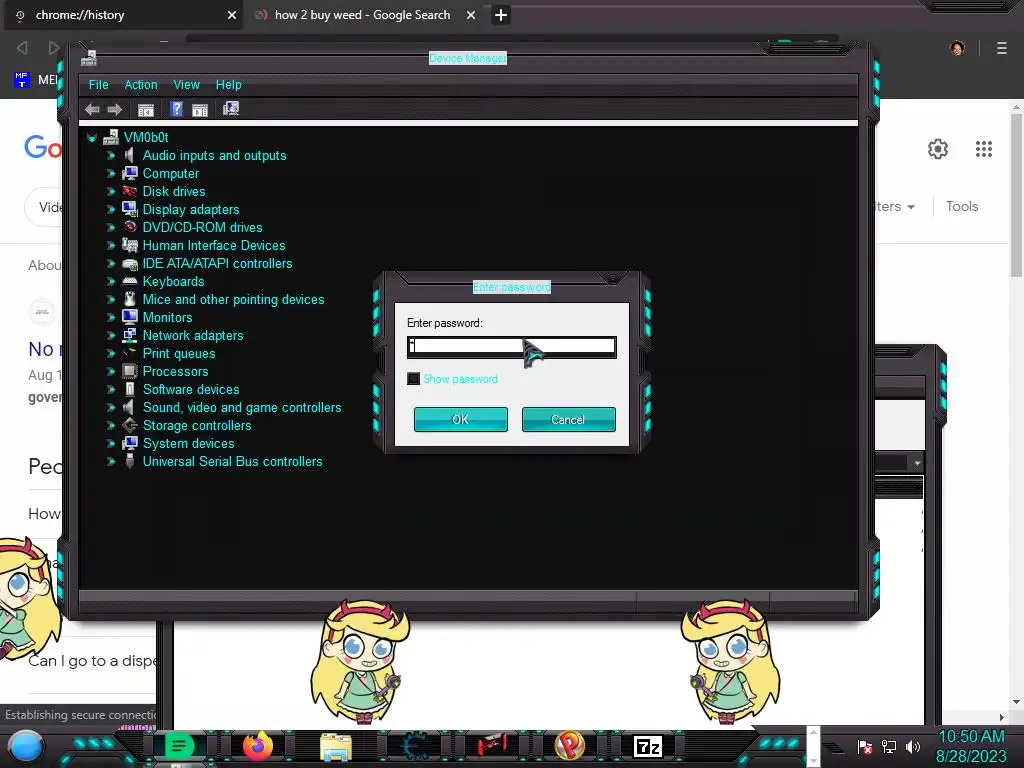Expand the System devices category
Image resolution: width=1024 pixels, height=768 pixels.
[x=110, y=443]
